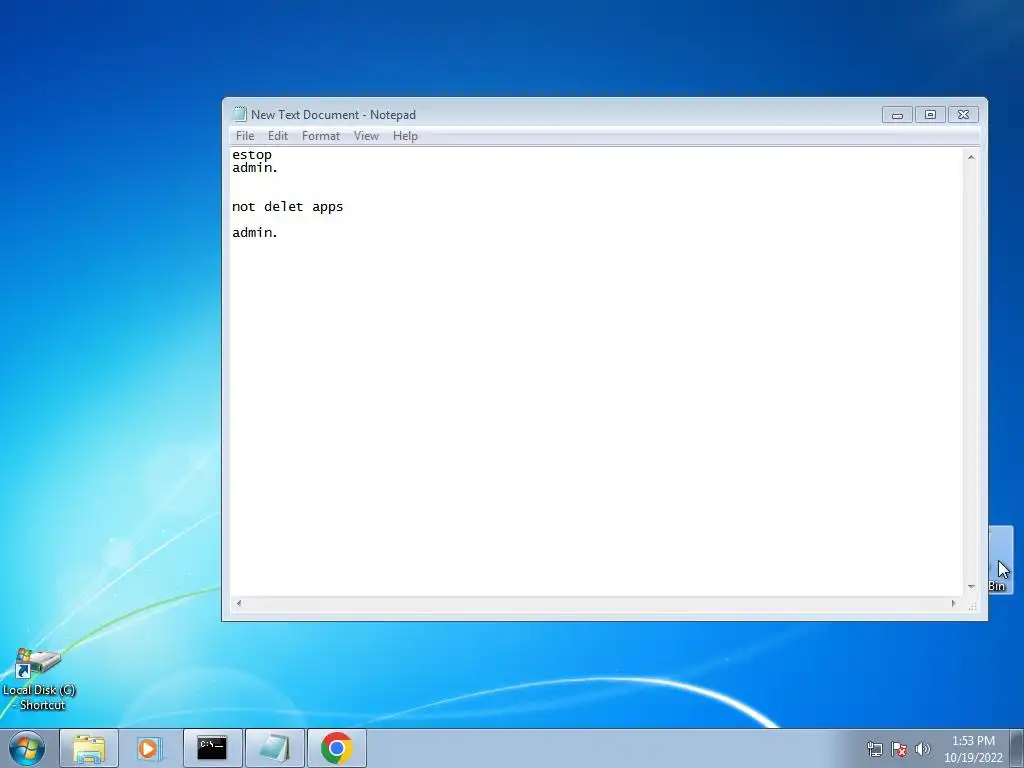Screen dimensions: 1024x768
Task: Open the File menu in Notepad
Action: [245, 136]
